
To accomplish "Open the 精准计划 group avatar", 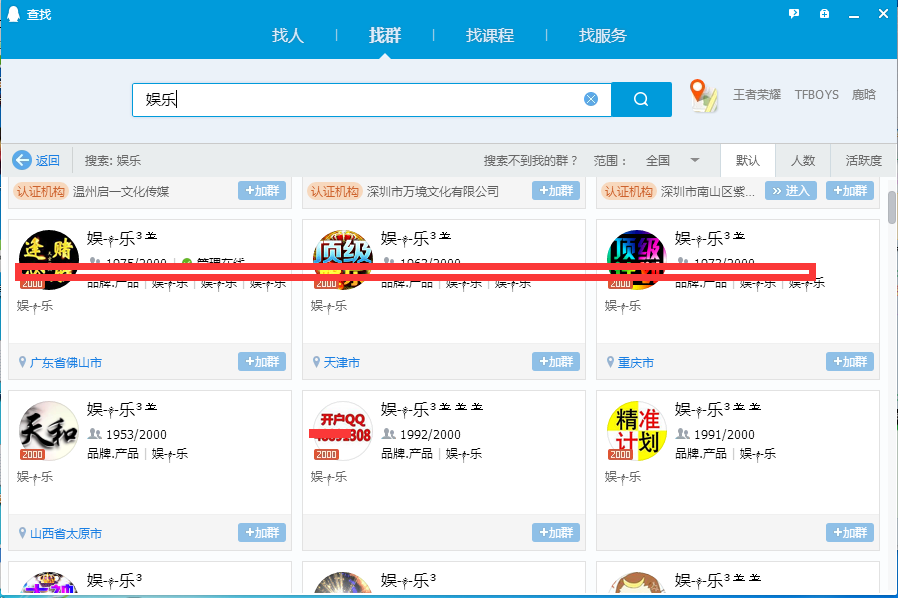I will 636,431.
